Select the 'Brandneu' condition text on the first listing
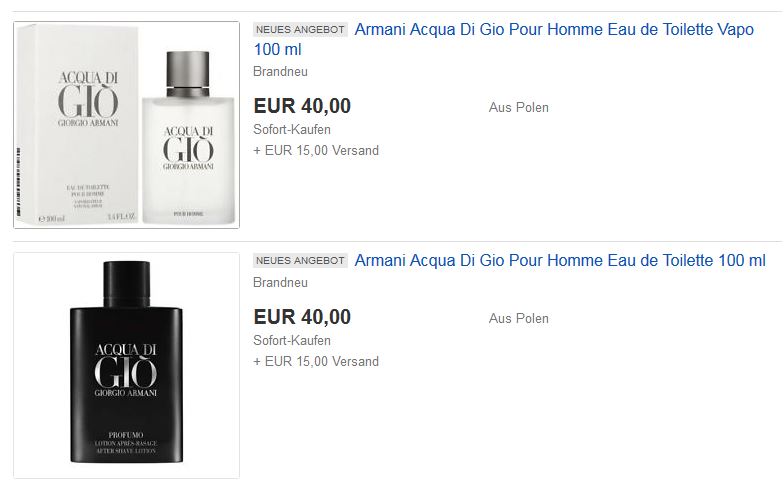This screenshot has height=480, width=784. click(280, 72)
